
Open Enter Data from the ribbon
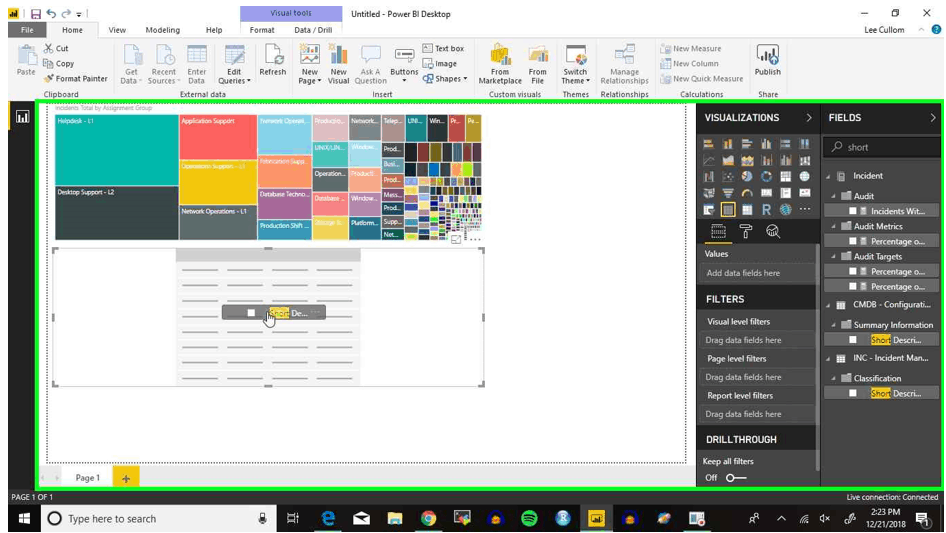(x=197, y=64)
